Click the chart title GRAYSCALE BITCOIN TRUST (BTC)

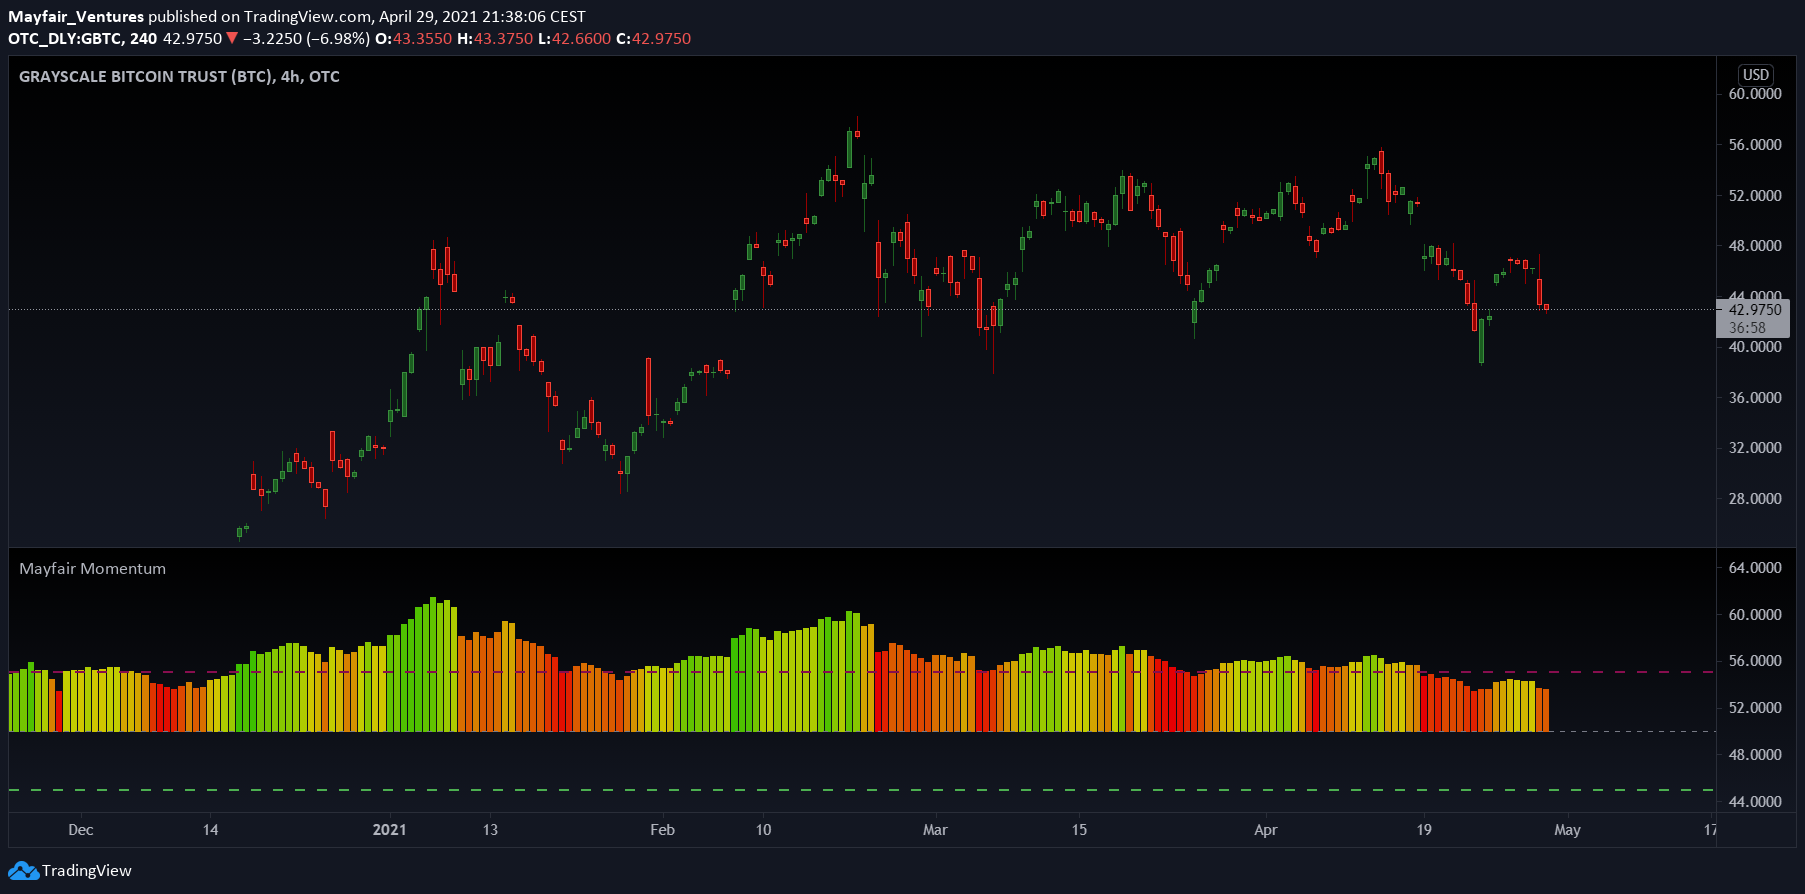click(146, 77)
